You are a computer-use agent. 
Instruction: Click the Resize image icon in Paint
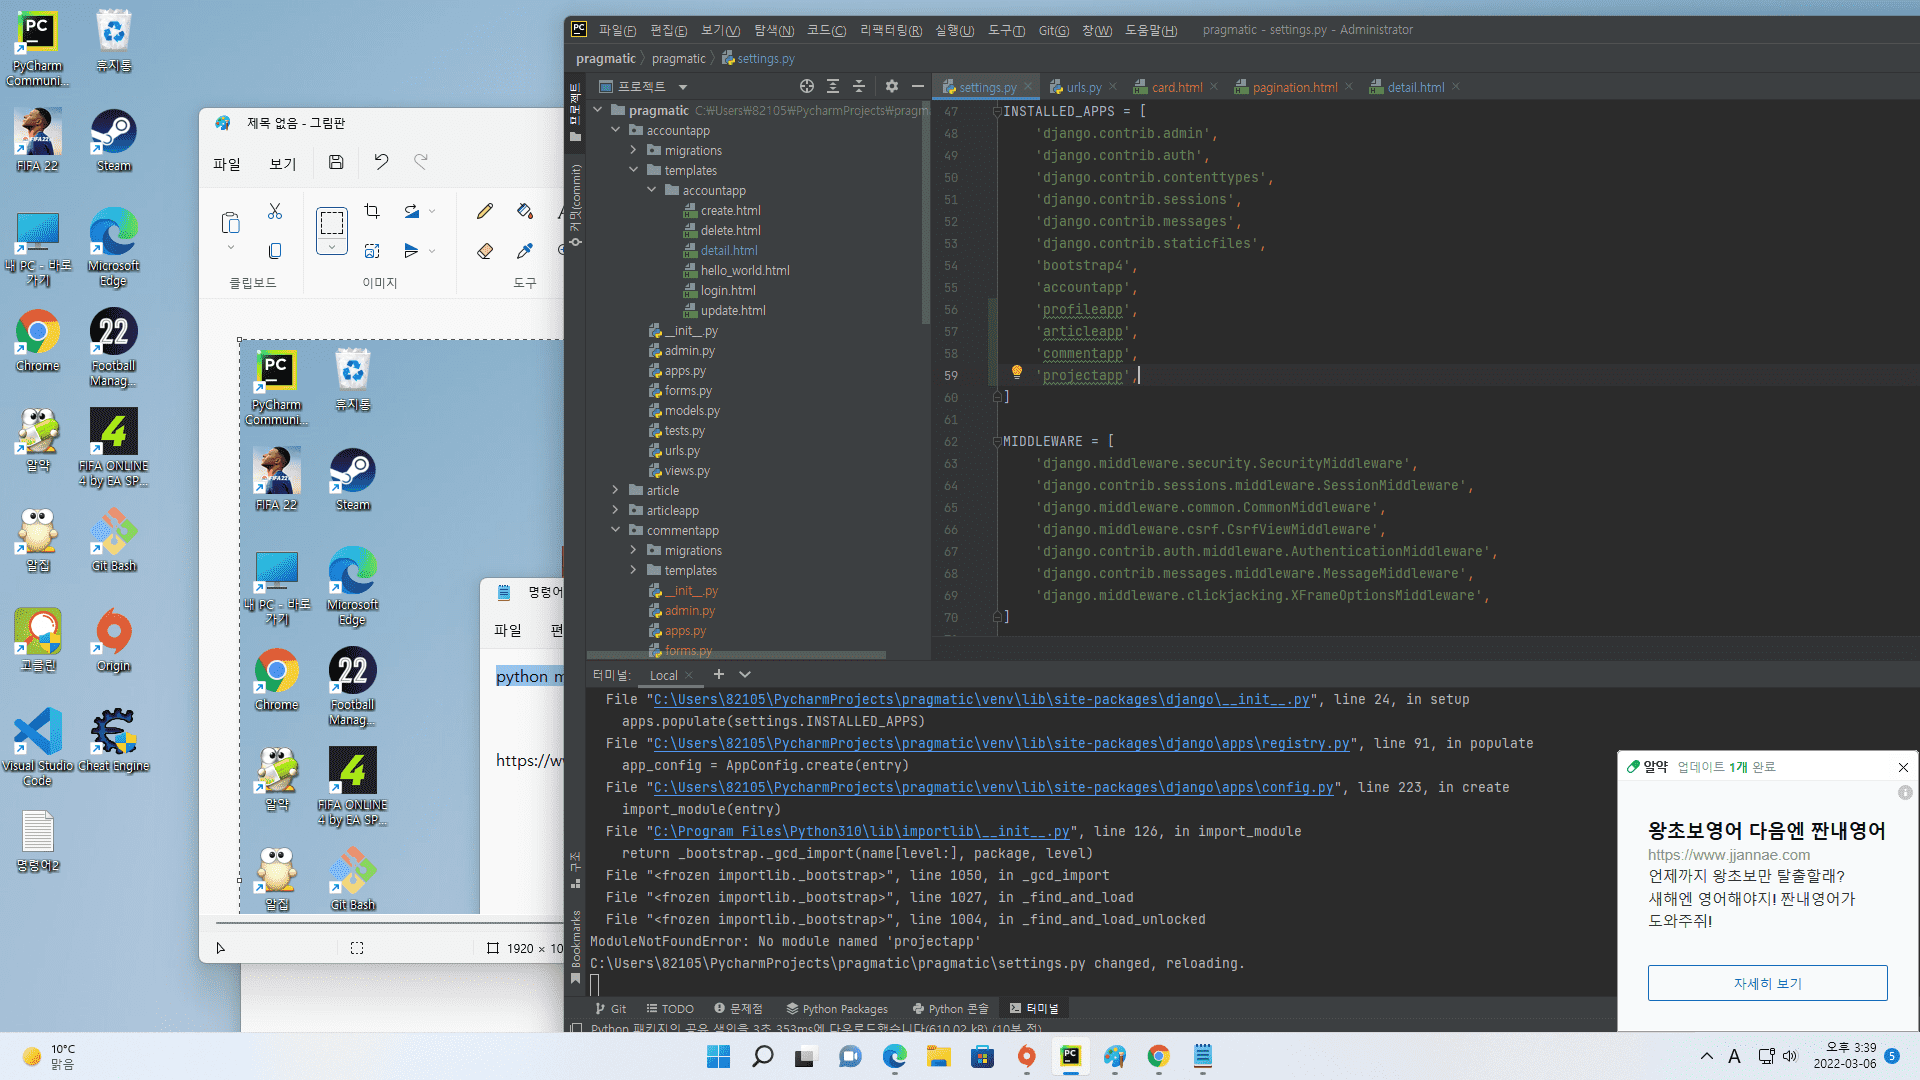(x=372, y=250)
